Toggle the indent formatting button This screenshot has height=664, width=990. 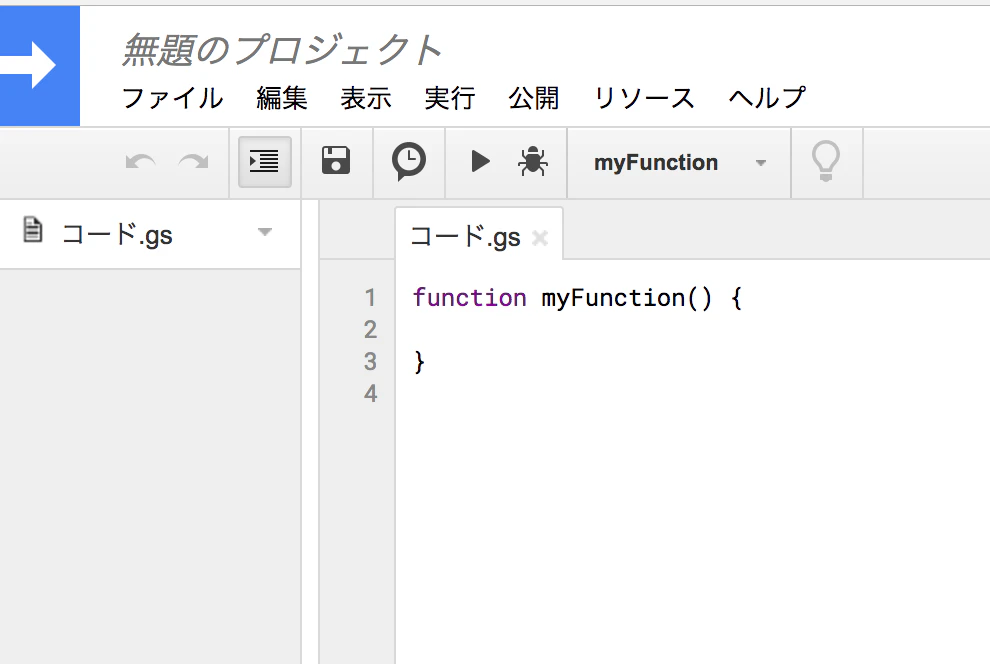(265, 162)
